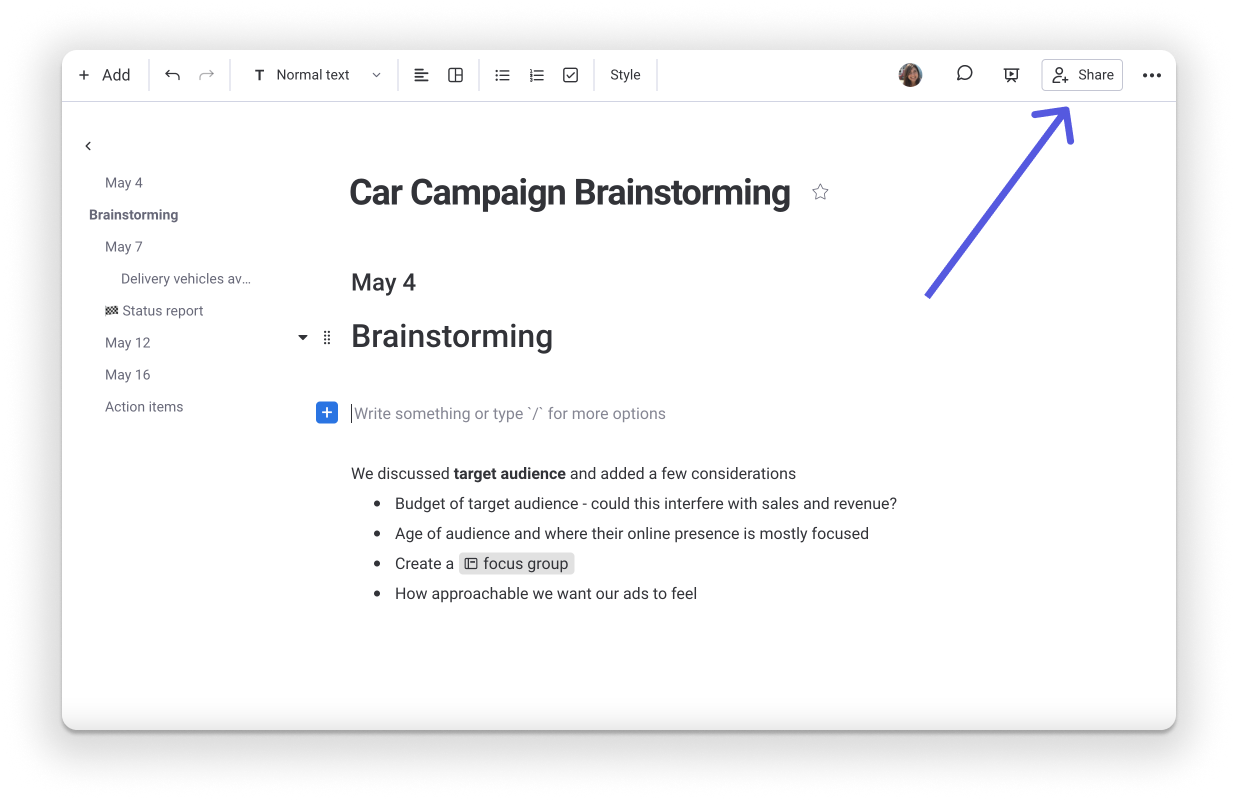Select Action items in the sidebar
This screenshot has height=800, width=1234.
(144, 406)
